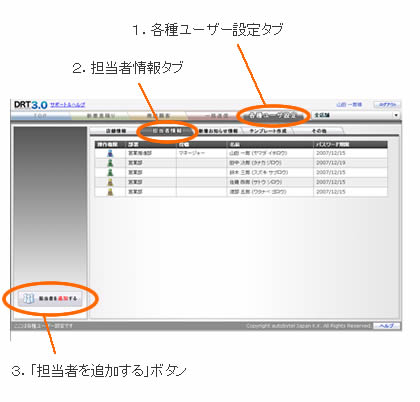Open the テンプレート作成 tab

[268, 131]
